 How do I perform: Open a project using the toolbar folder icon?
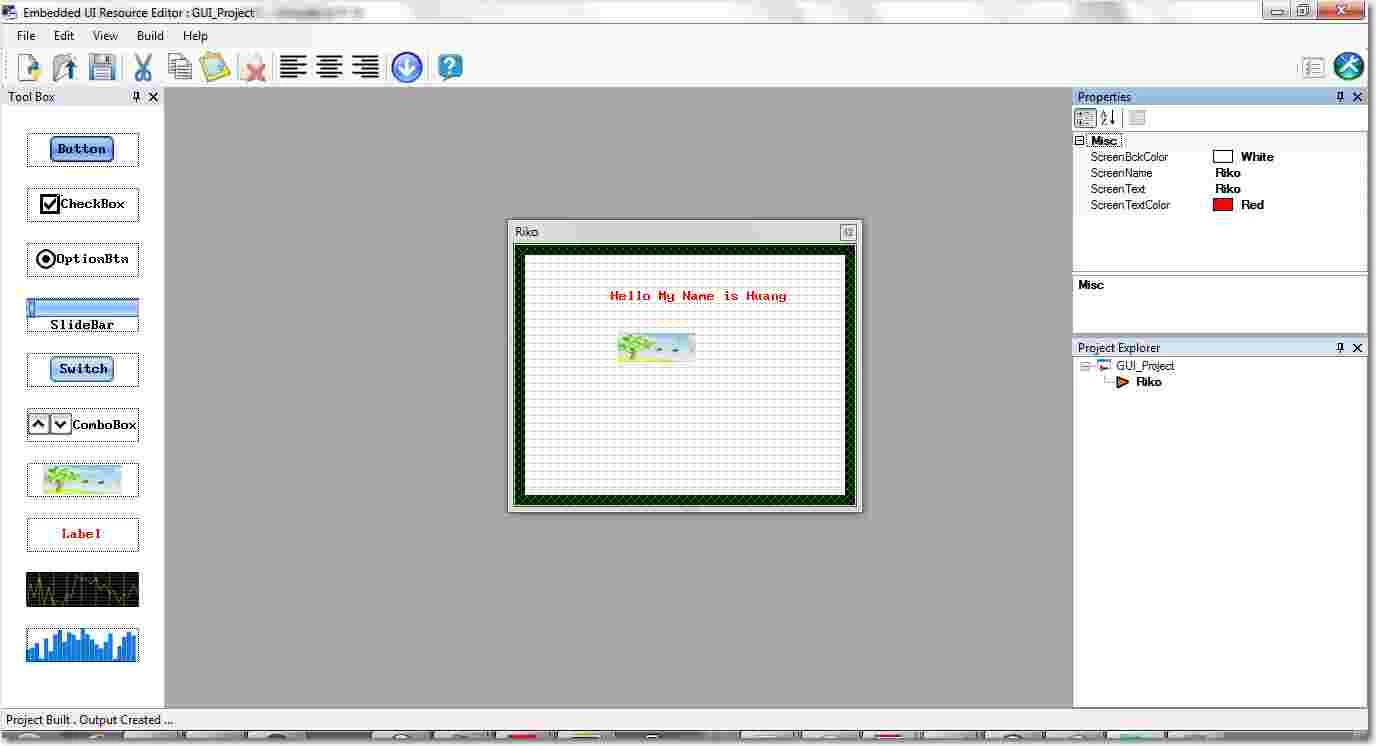65,67
